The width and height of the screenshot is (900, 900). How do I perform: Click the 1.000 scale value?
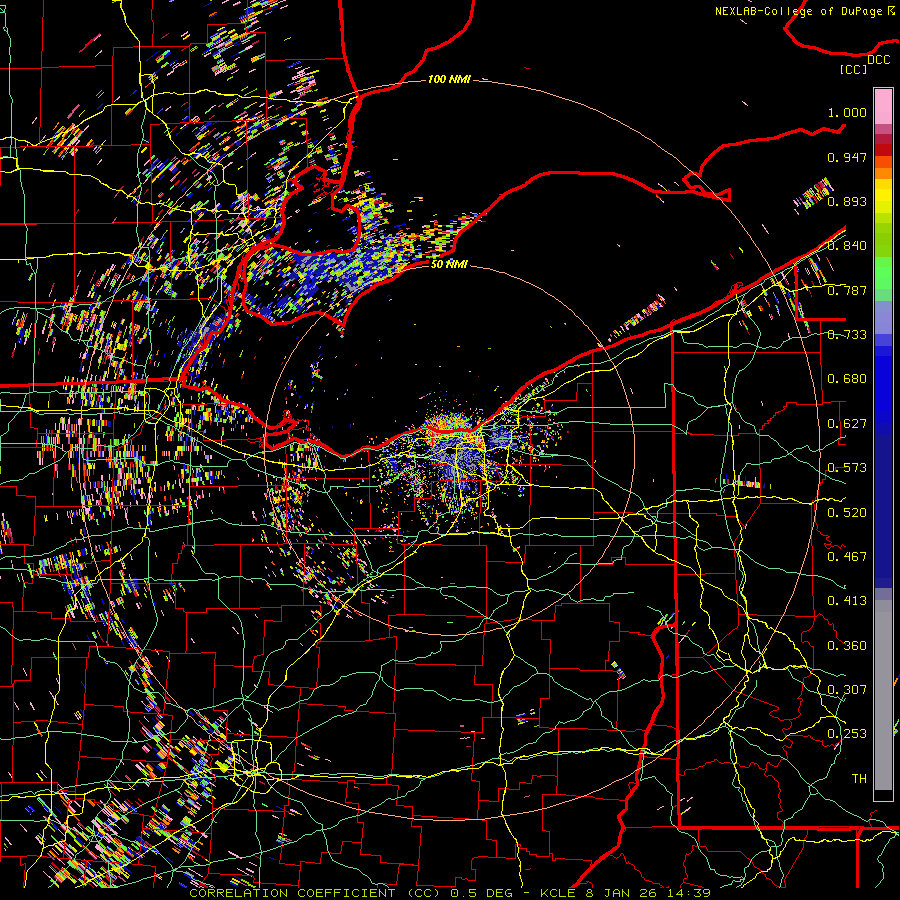pos(847,112)
